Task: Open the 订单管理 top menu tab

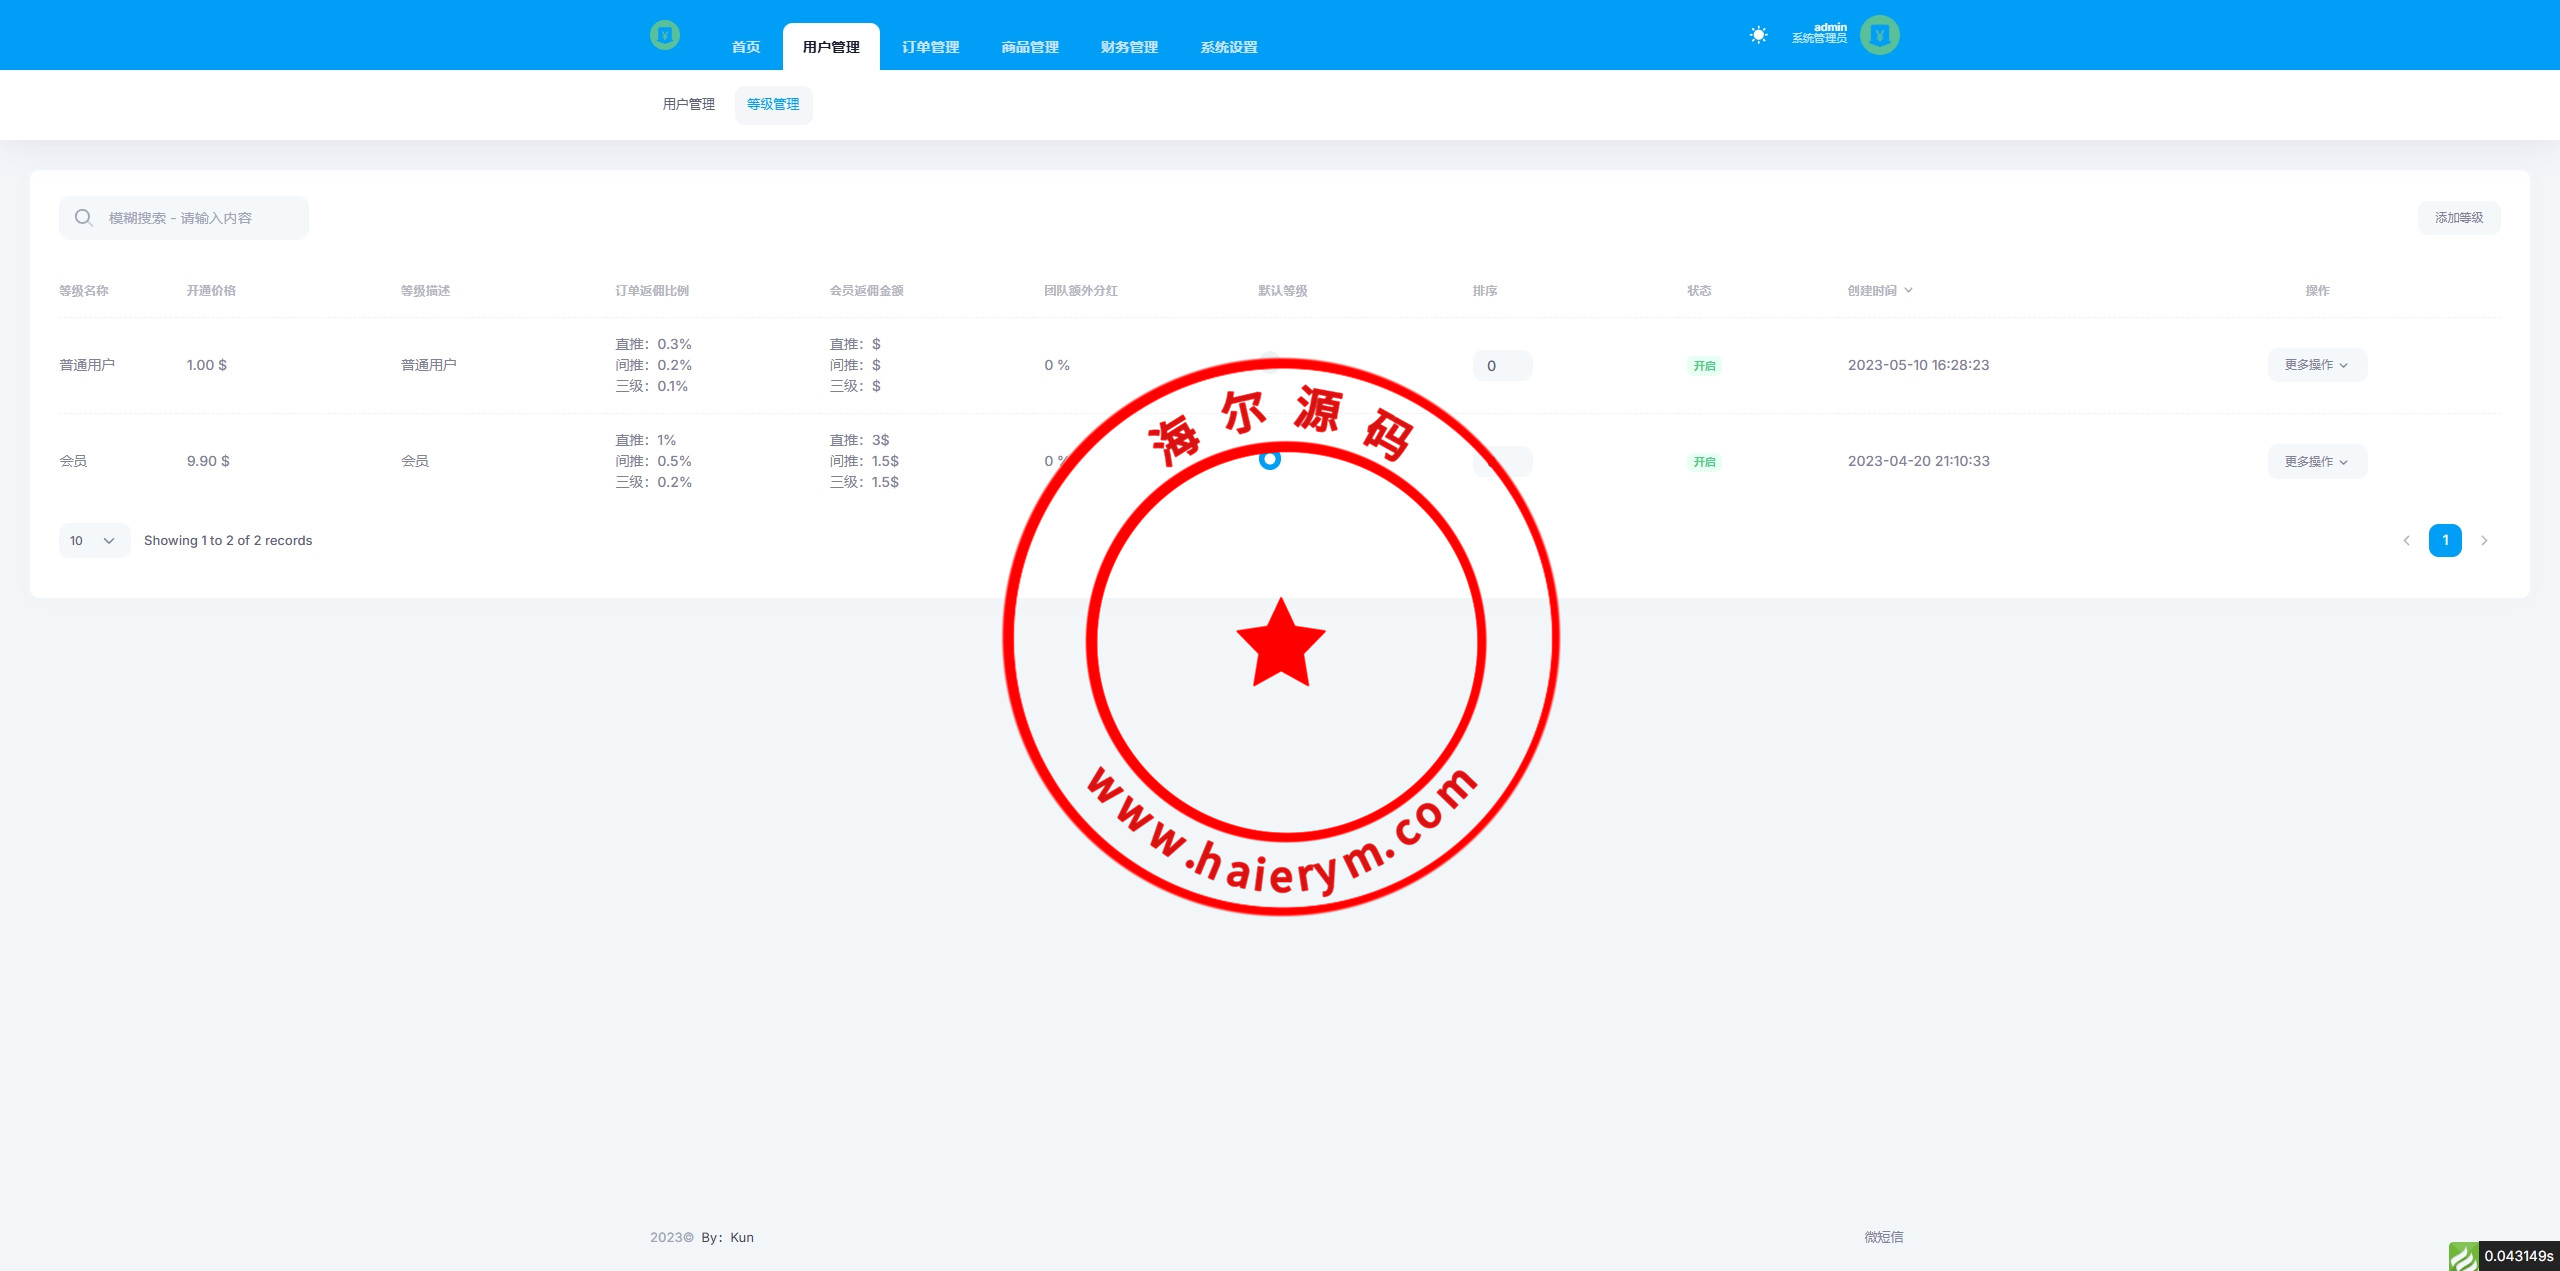Action: click(930, 47)
